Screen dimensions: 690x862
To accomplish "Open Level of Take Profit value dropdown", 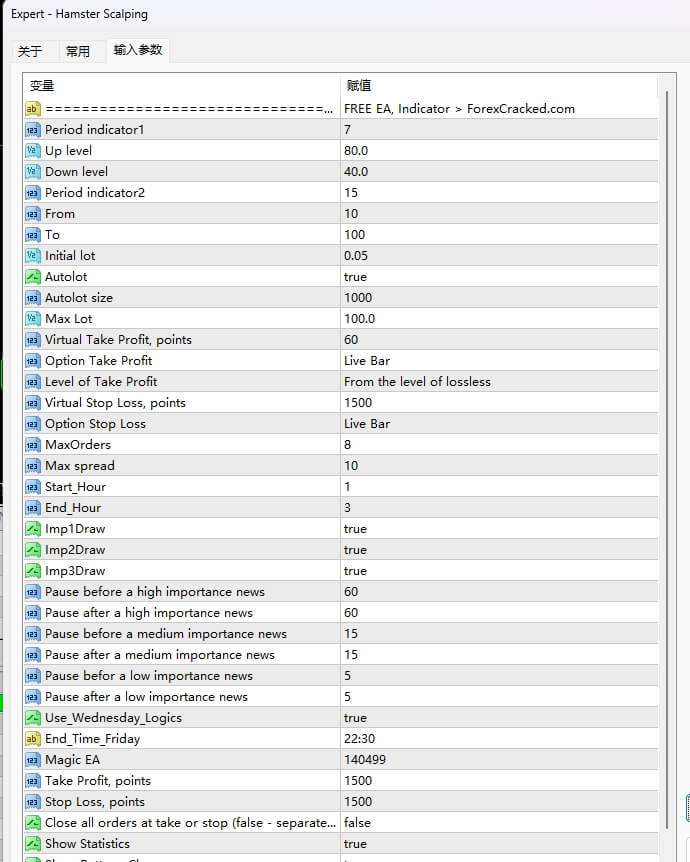I will click(417, 382).
